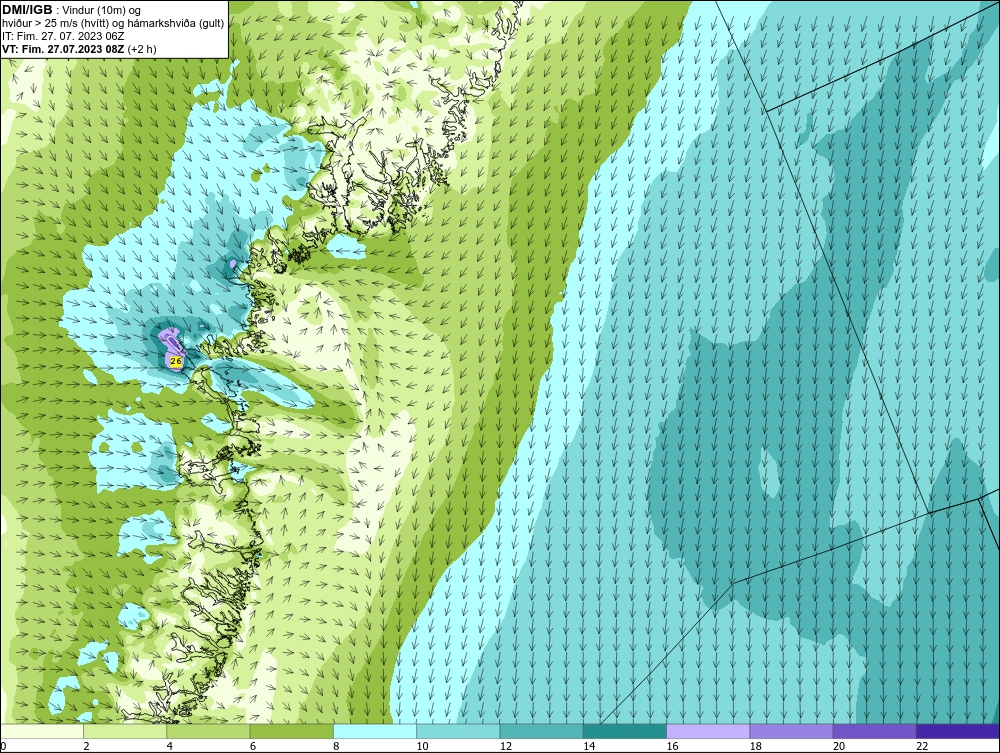Click the DMI/IGB title text
1000x753 pixels.
pyautogui.click(x=27, y=10)
